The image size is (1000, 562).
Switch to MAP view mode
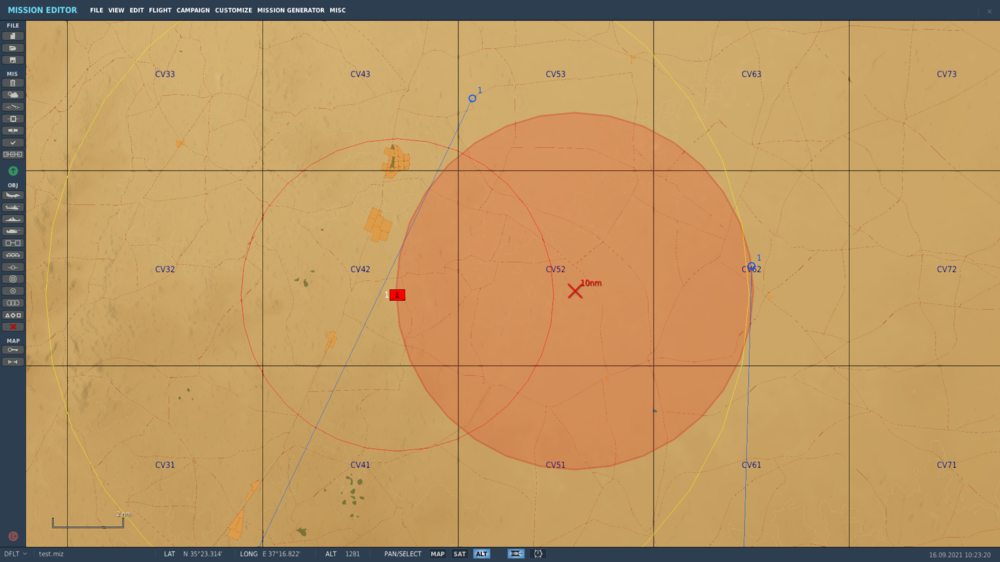pyautogui.click(x=438, y=554)
